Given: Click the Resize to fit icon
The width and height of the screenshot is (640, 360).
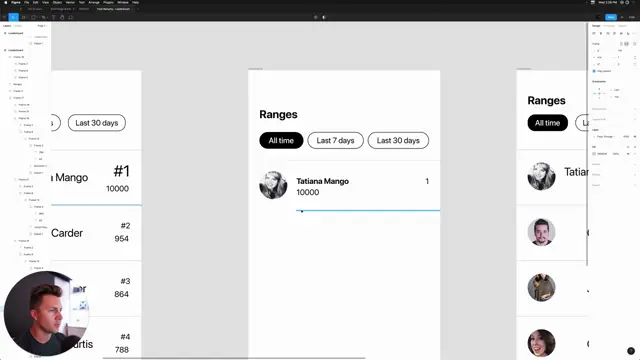Looking at the screenshot, I should 635,44.
